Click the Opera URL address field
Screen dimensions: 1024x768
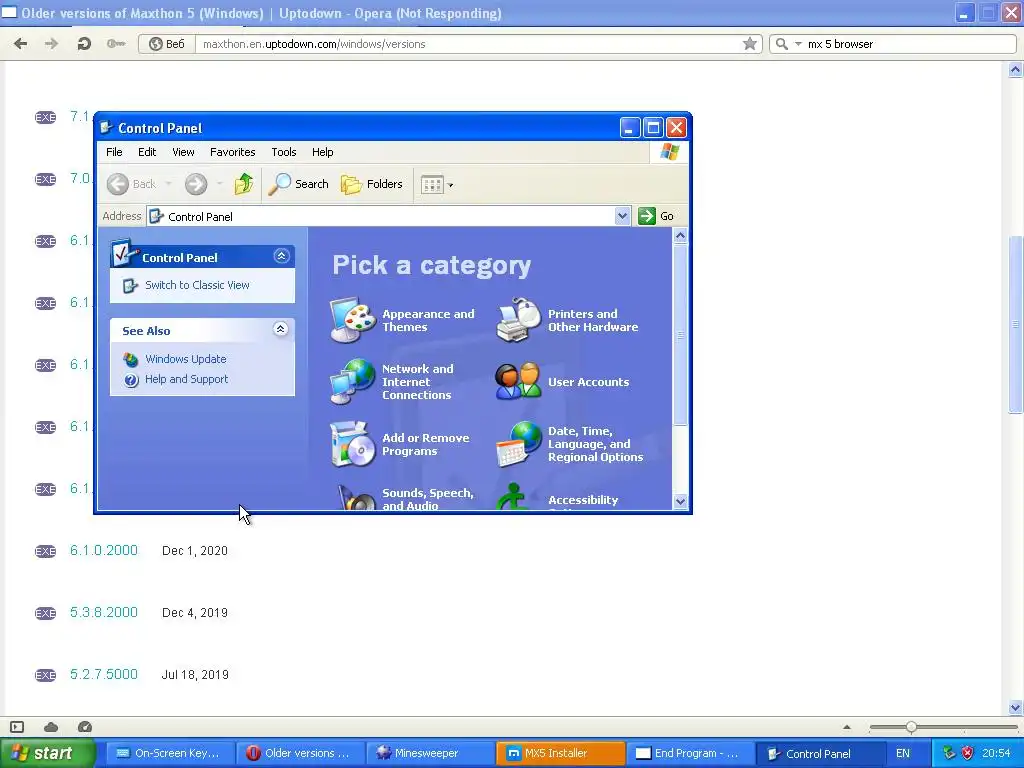(468, 44)
